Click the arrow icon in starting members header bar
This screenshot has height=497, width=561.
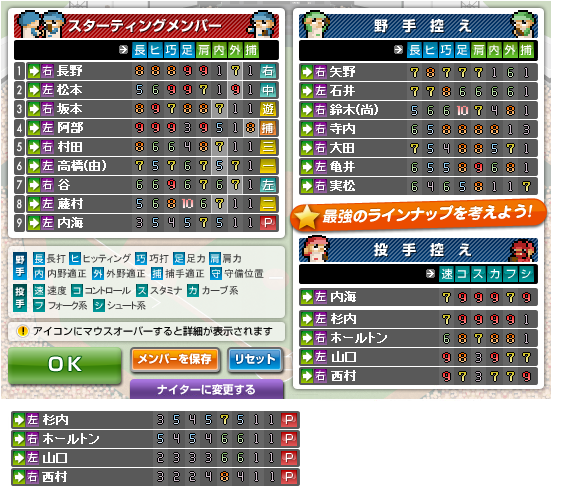[x=123, y=50]
